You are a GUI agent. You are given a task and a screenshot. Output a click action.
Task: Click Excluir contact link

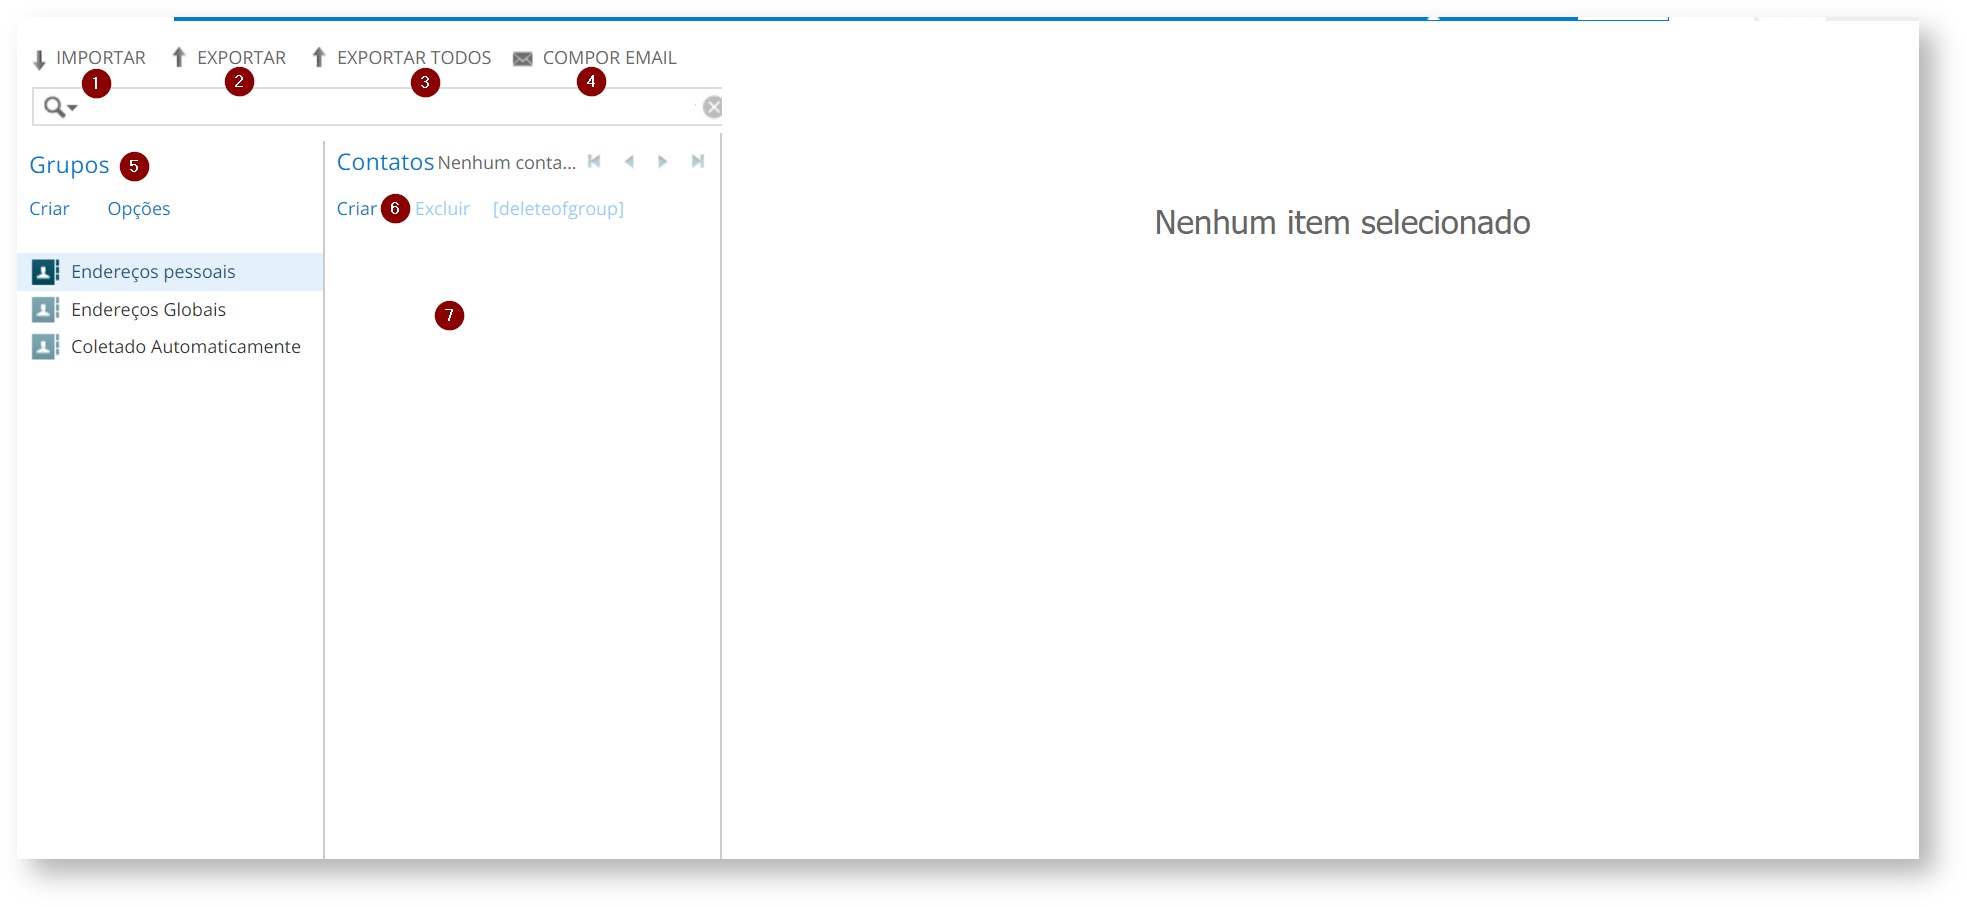(x=442, y=209)
